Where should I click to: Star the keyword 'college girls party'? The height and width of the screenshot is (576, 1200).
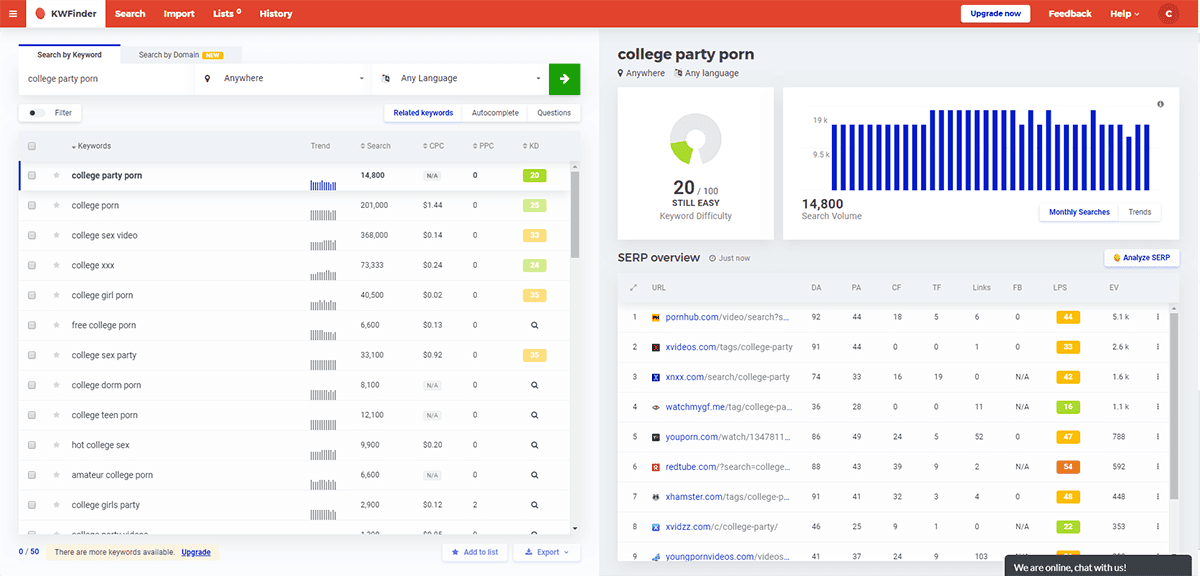(57, 505)
